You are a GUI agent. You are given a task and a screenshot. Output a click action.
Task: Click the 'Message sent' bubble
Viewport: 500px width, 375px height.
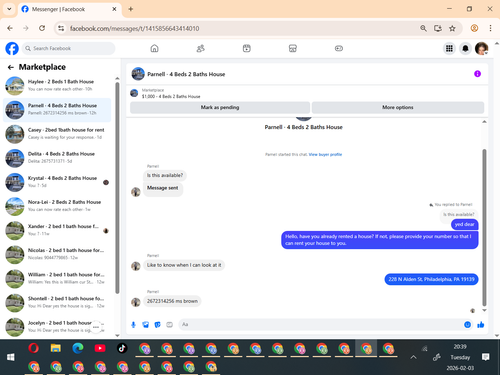coord(163,188)
